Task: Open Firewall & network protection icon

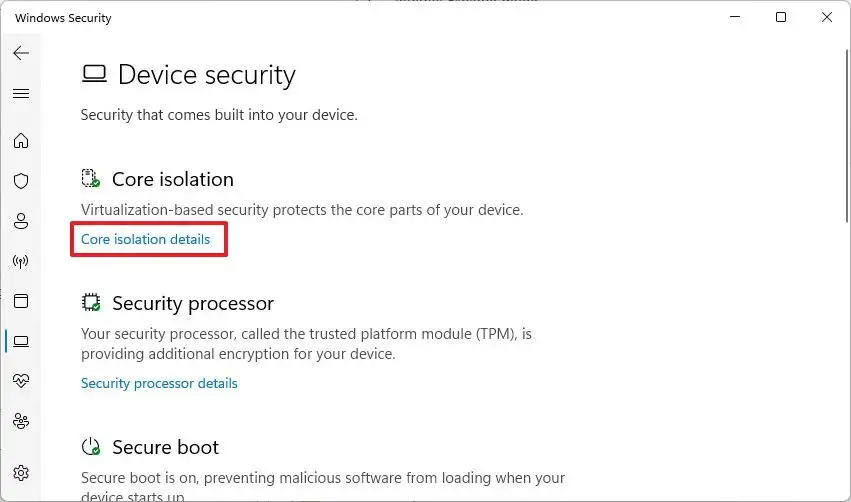Action: coord(21,261)
